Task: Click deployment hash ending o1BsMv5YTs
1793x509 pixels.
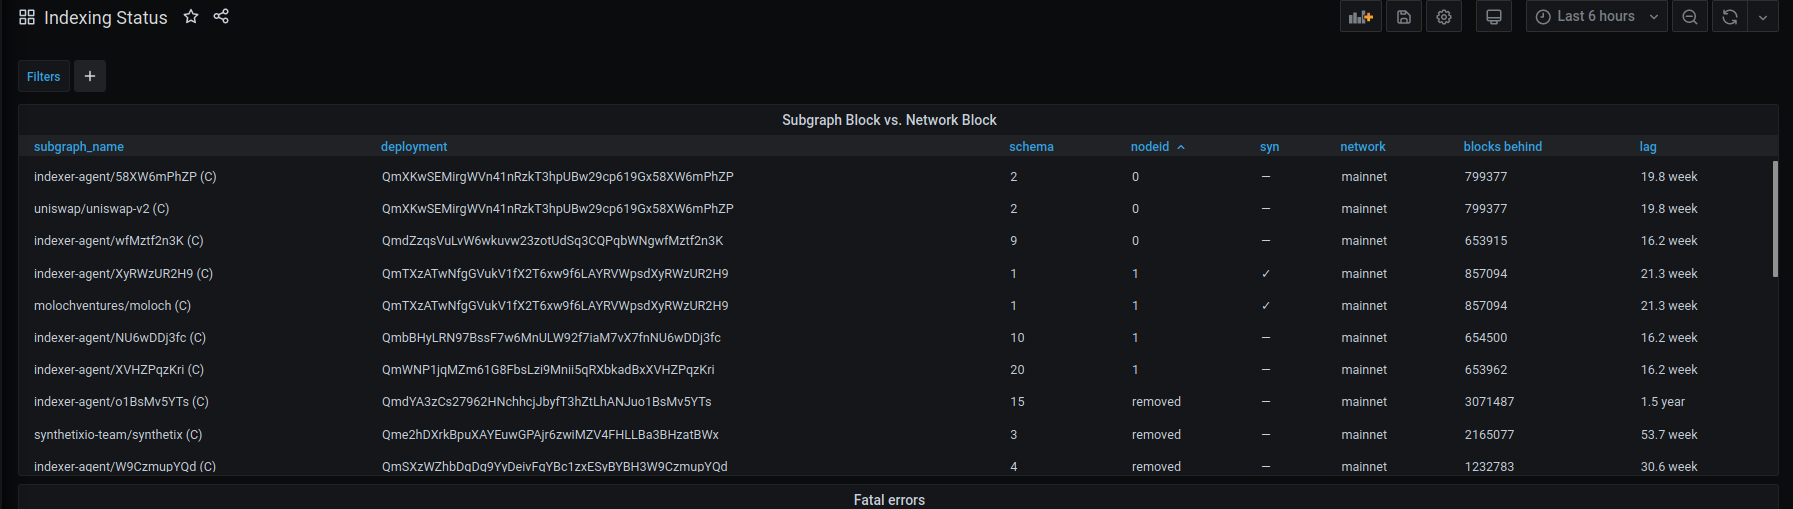Action: pyautogui.click(x=547, y=402)
